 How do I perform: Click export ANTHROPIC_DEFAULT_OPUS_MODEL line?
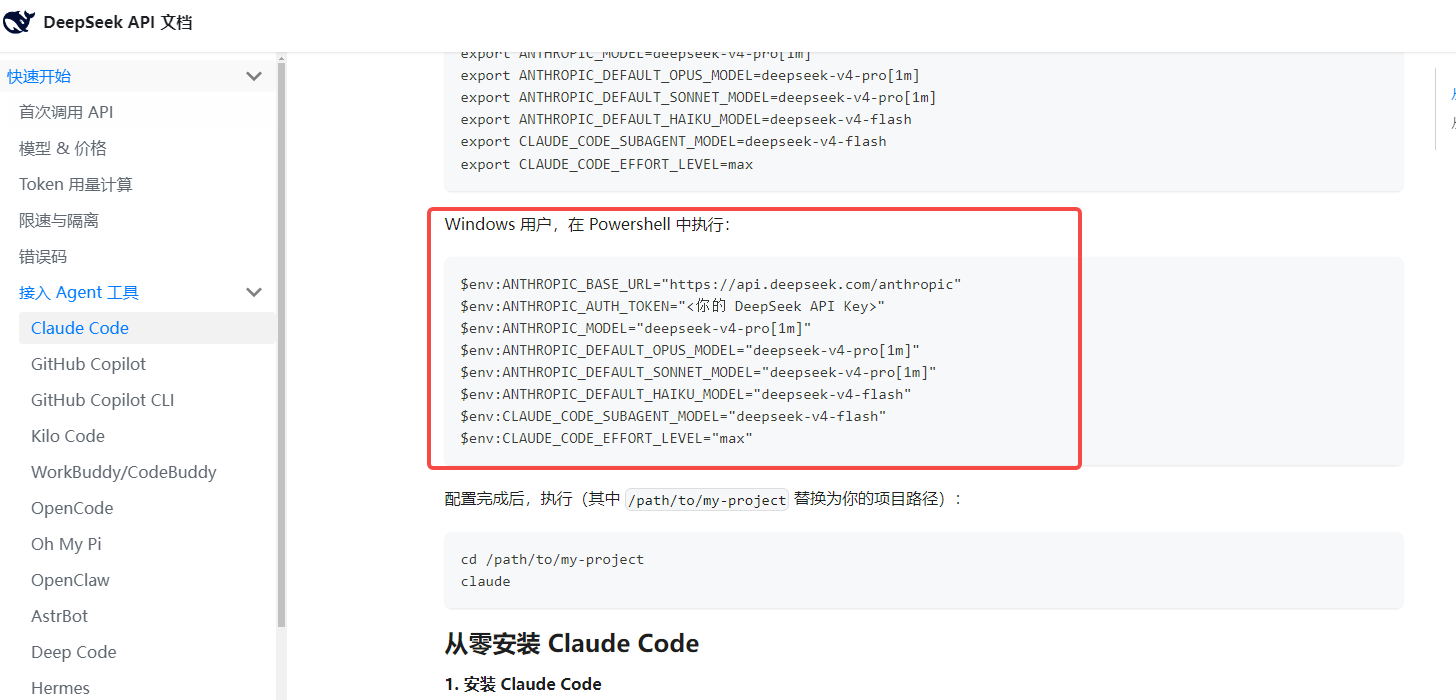690,75
